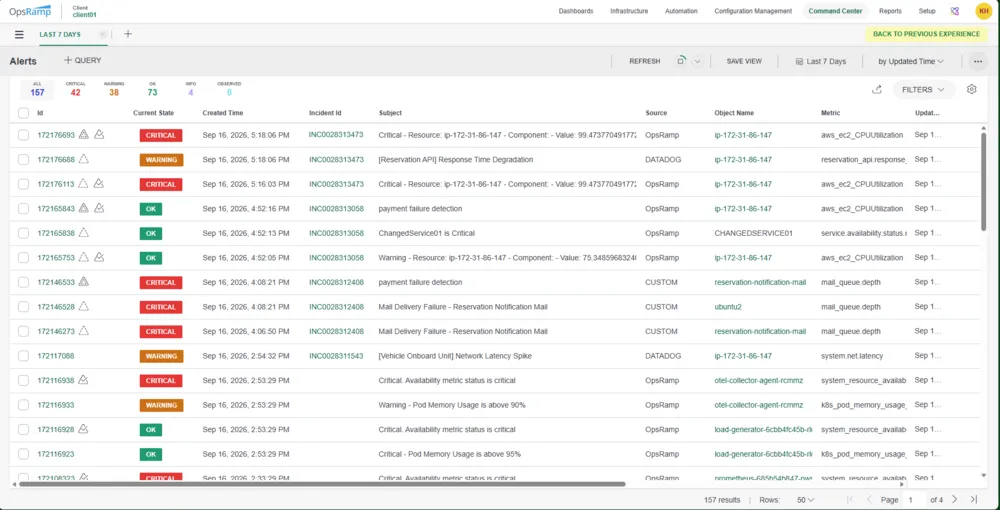Expand the FILTERS dropdown

pyautogui.click(x=923, y=90)
